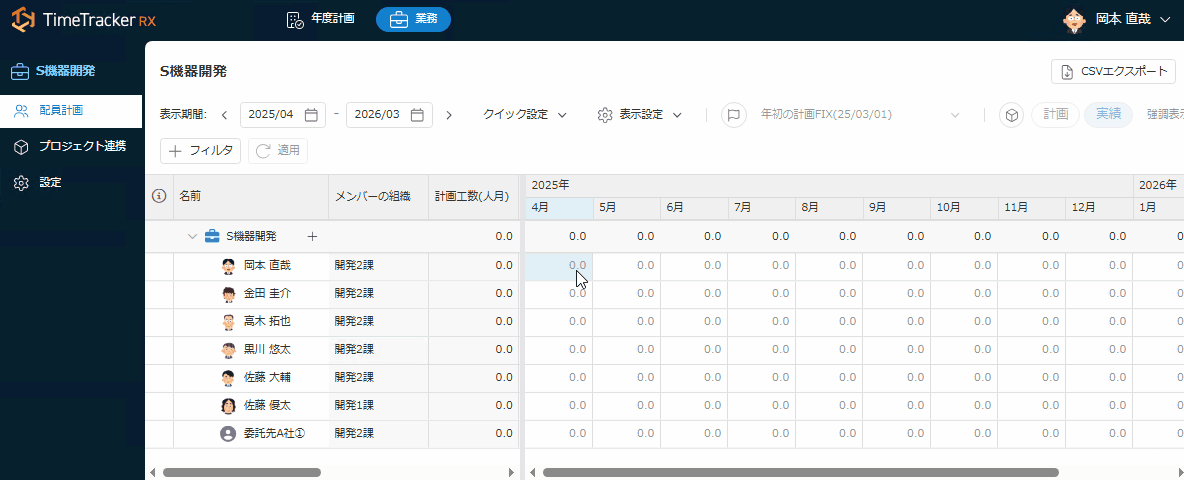Open the 岡本 直哉 user menu
1184x480 pixels.
tap(1115, 19)
